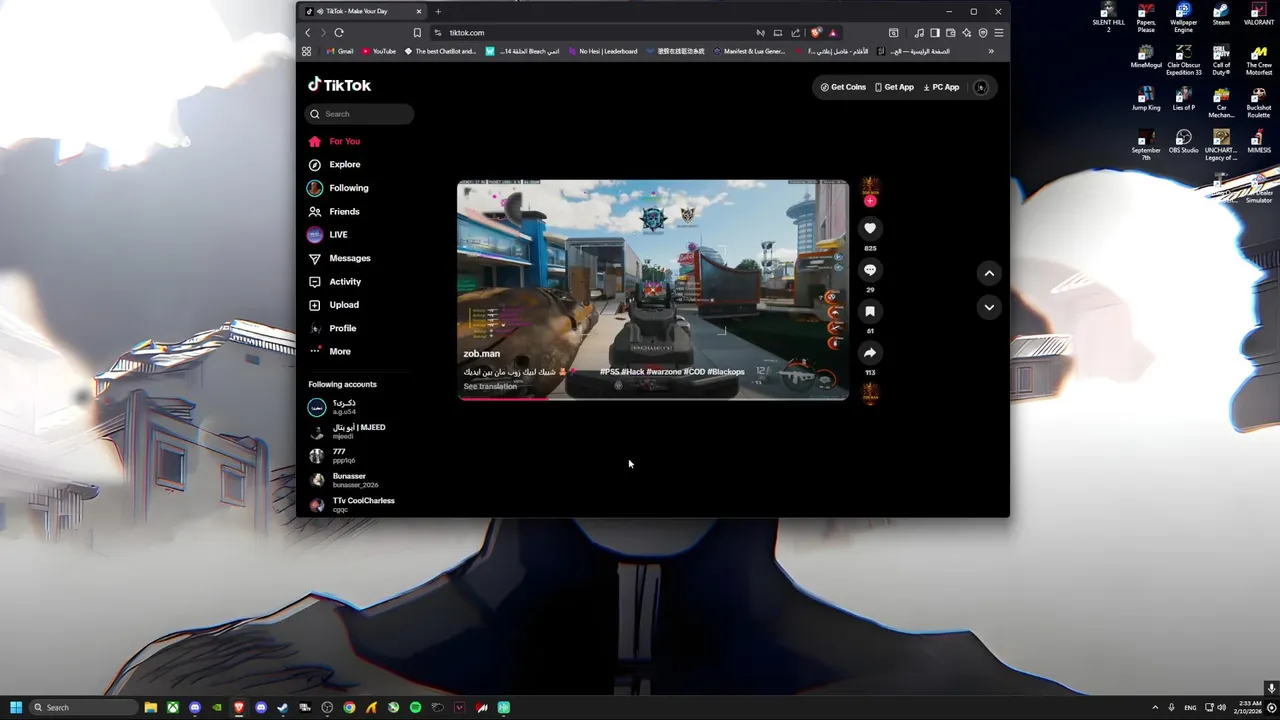Screen dimensions: 1280x720
Task: Open the Windows Start menu
Action: (16, 707)
